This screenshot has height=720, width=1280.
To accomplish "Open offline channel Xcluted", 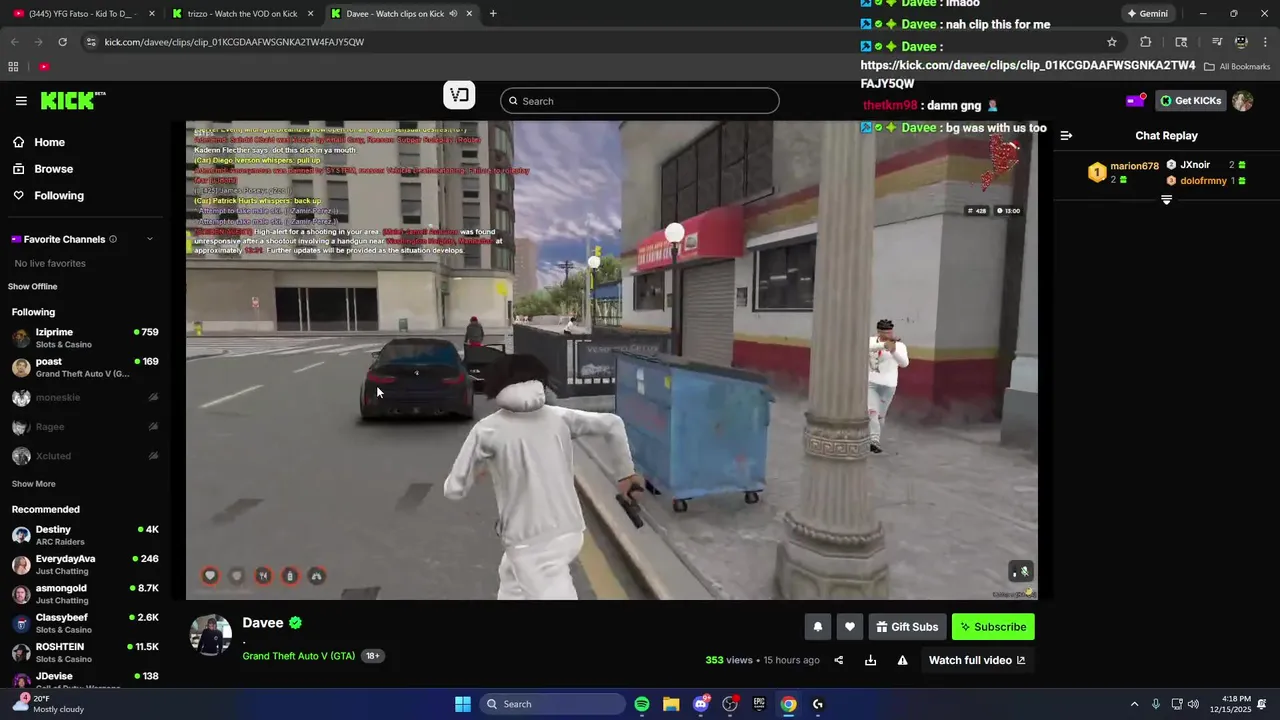I will click(85, 456).
